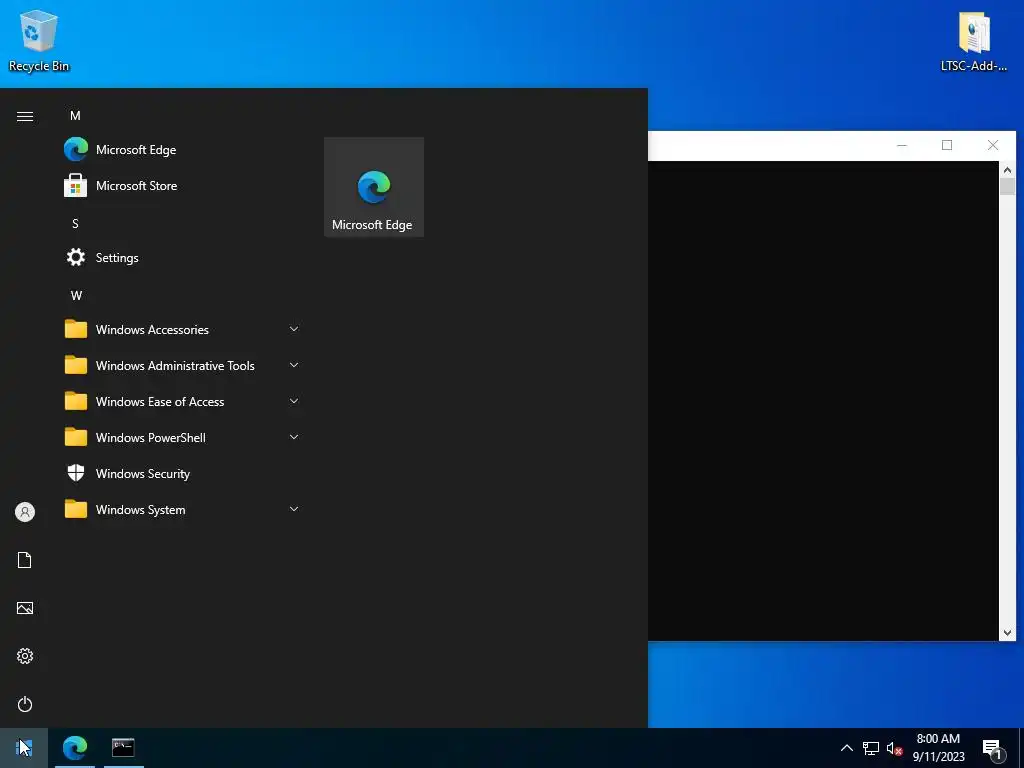Minimize the console window
The image size is (1024, 768).
(x=902, y=145)
